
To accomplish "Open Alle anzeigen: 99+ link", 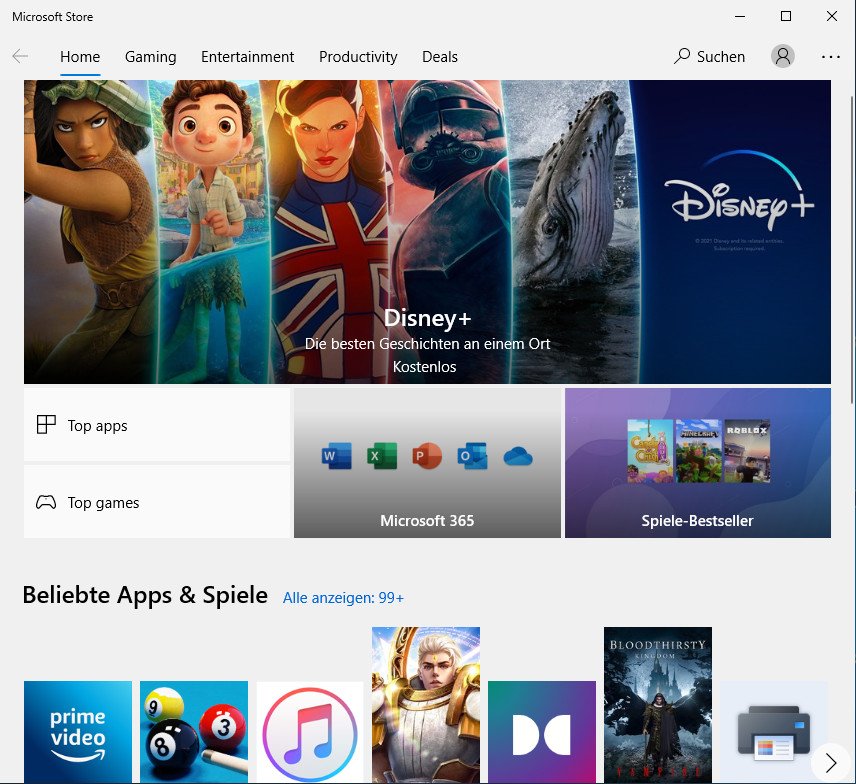I will click(343, 597).
